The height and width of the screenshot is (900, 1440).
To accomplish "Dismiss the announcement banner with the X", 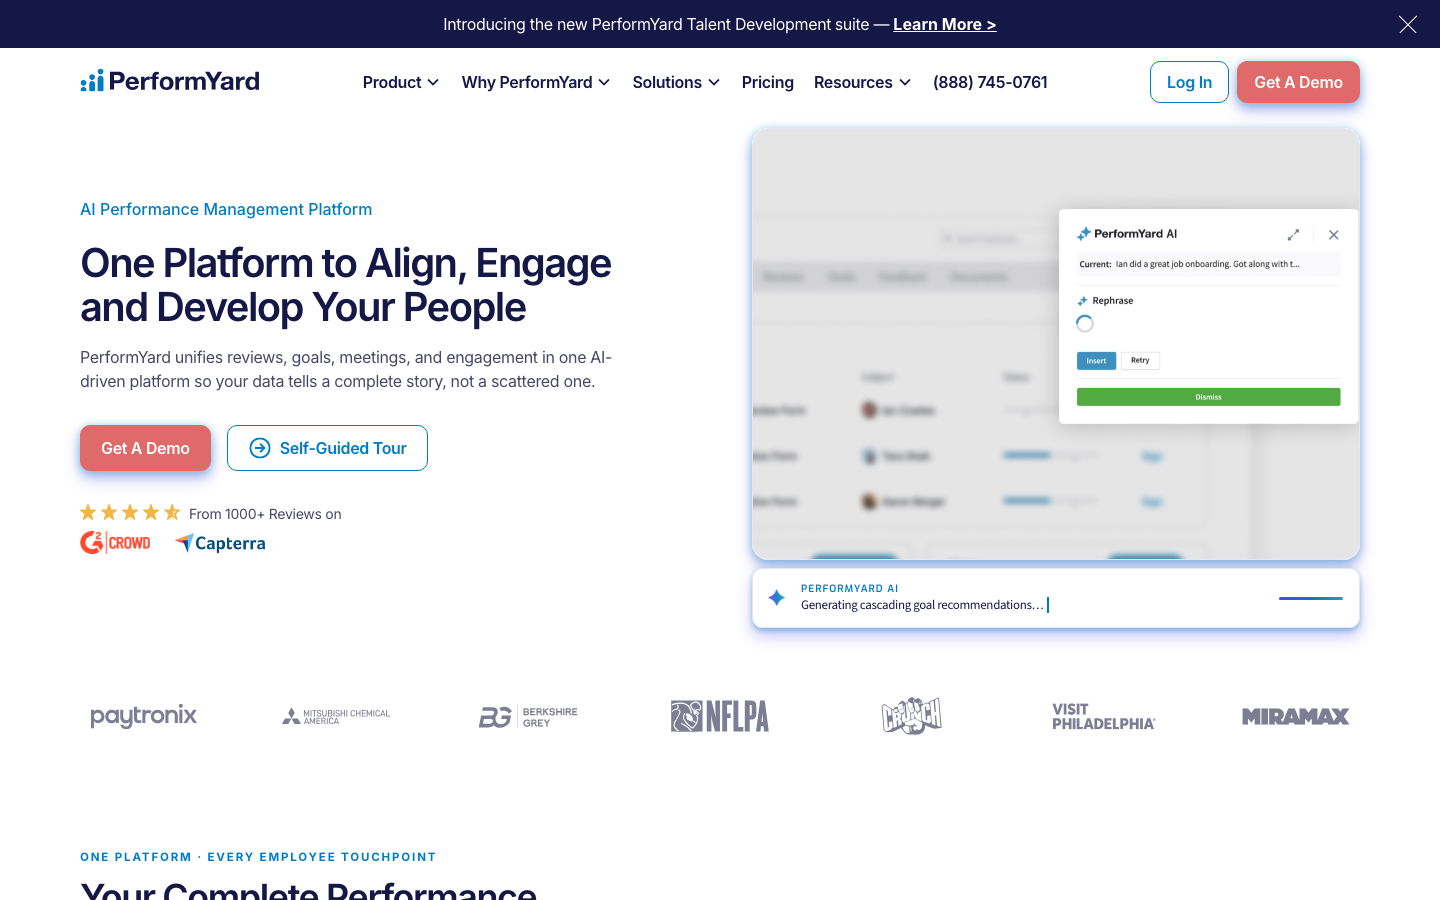I will click(1408, 24).
